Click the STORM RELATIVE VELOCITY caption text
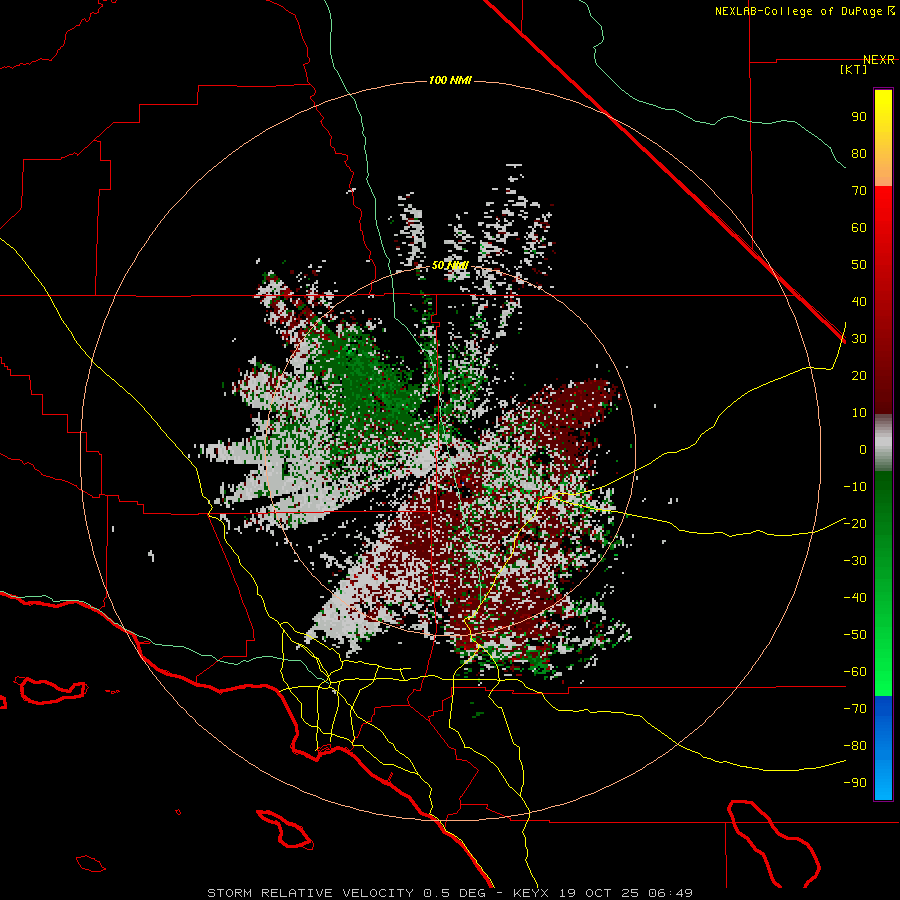Viewport: 900px width, 900px height. tap(310, 893)
